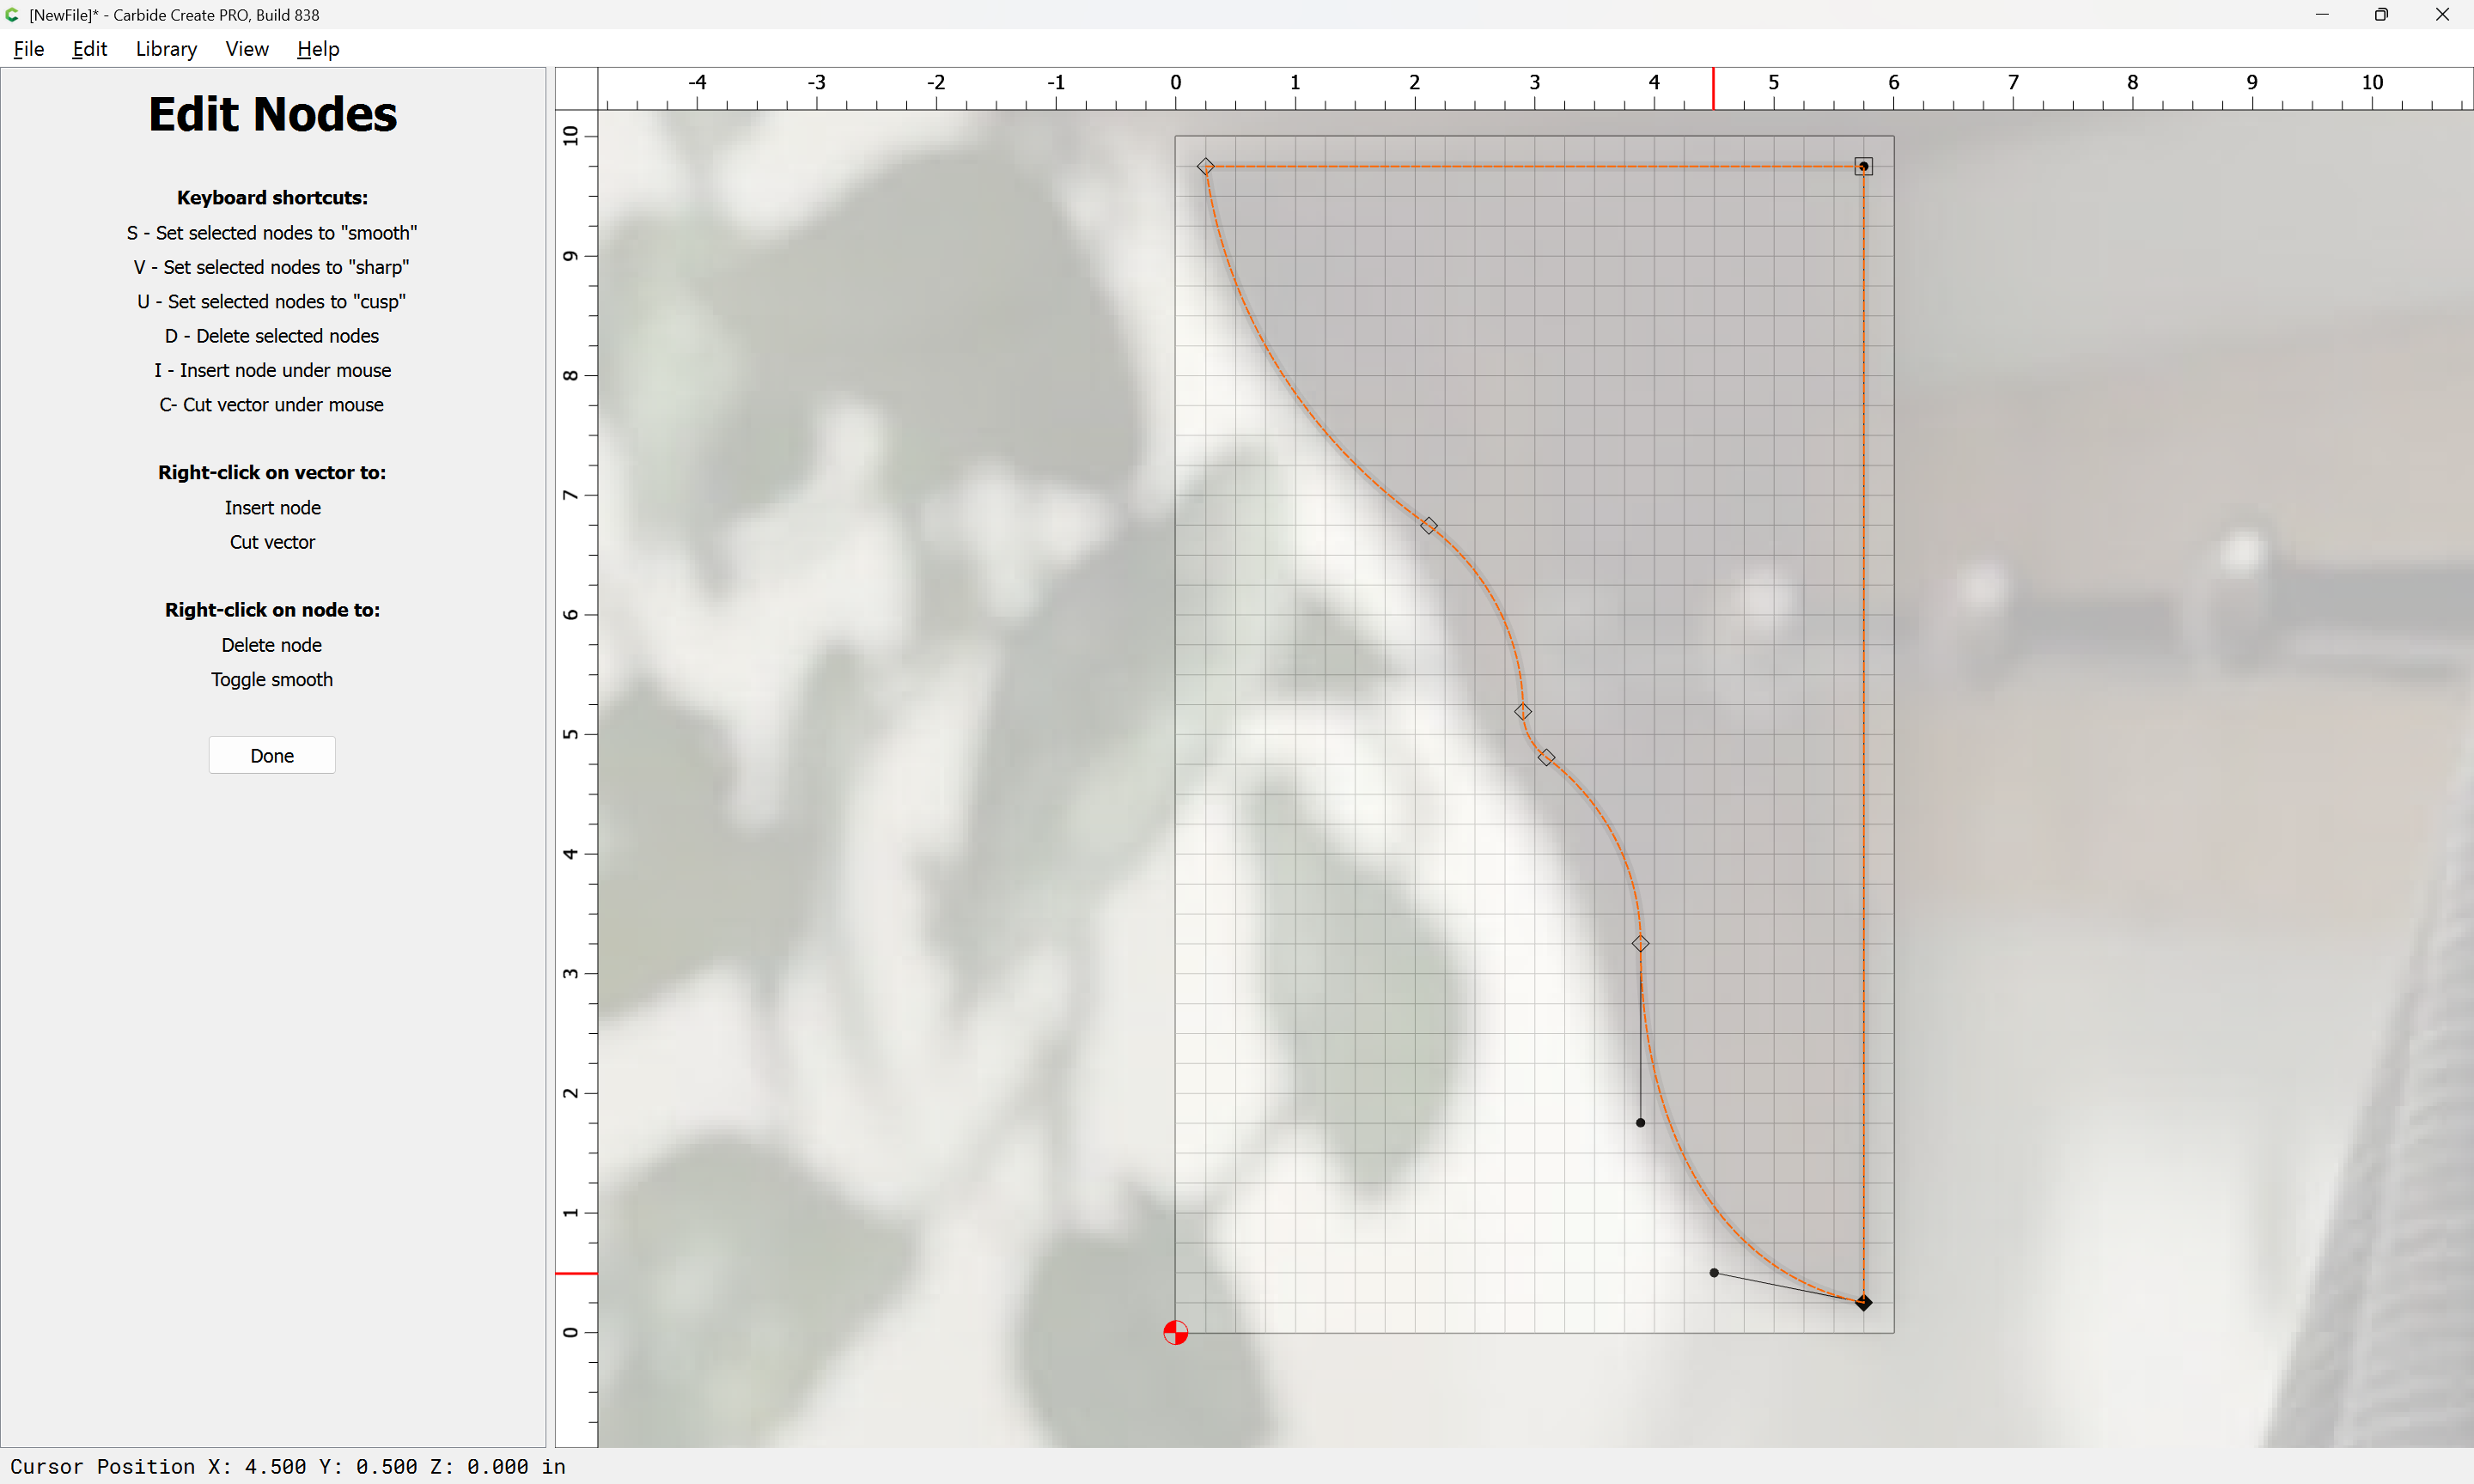The height and width of the screenshot is (1484, 2474).
Task: Select the diamond node near ruler Y 5.2
Action: point(1522,712)
